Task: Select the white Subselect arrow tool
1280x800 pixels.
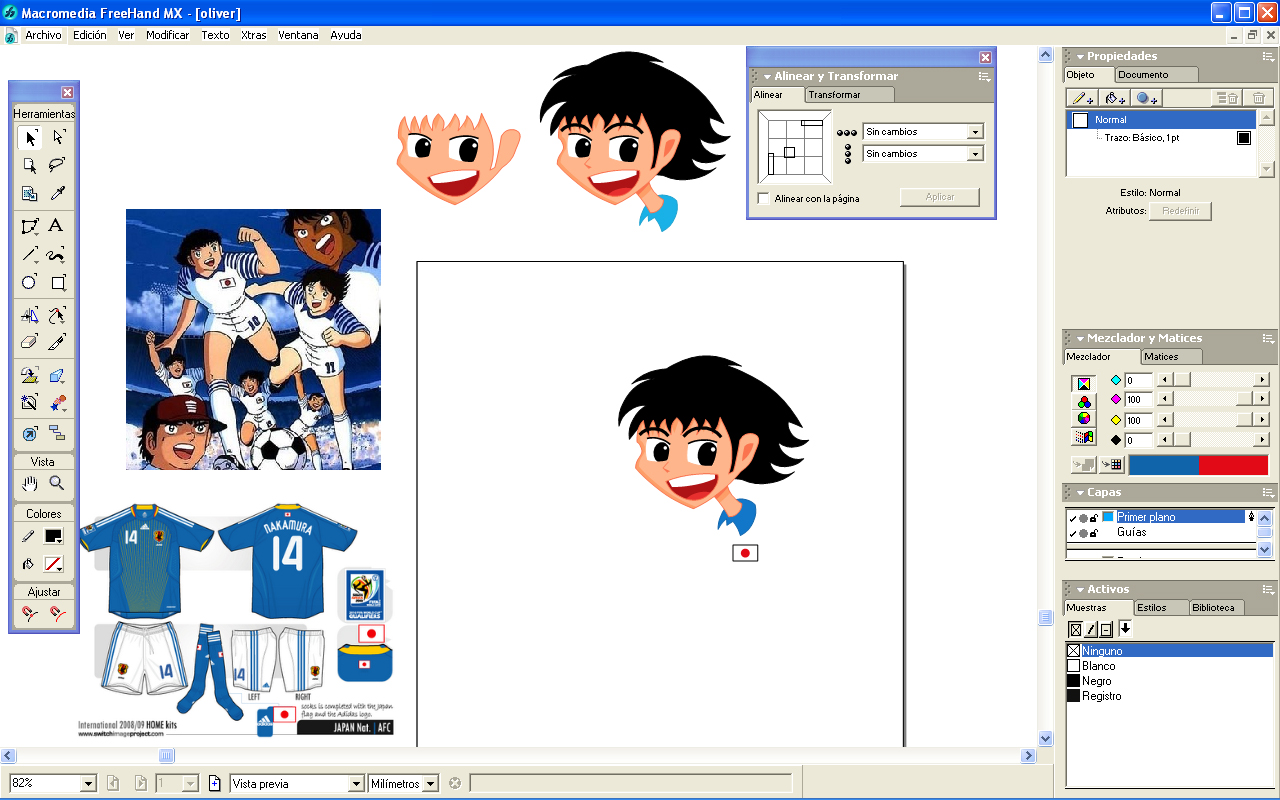Action: tap(57, 138)
